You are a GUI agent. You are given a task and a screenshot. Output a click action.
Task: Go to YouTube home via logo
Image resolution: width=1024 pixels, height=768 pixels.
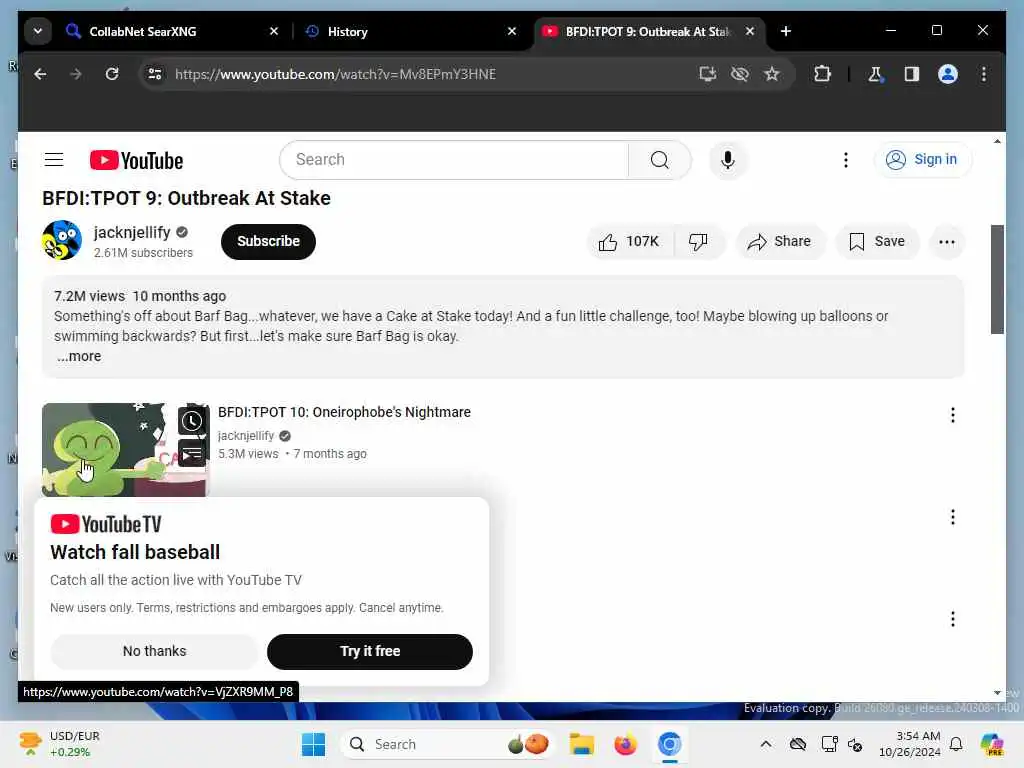[x=136, y=160]
